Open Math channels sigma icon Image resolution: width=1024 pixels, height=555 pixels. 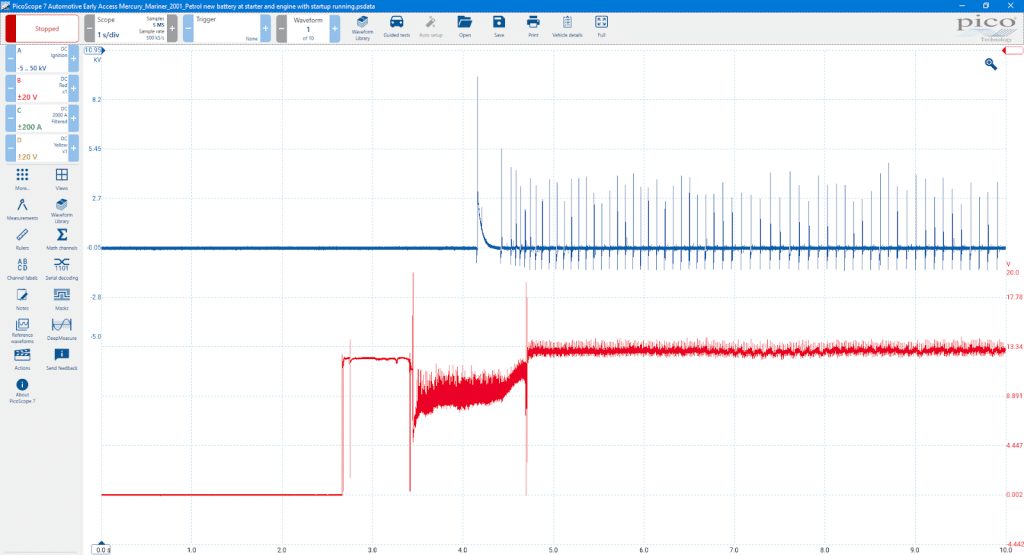coord(61,239)
